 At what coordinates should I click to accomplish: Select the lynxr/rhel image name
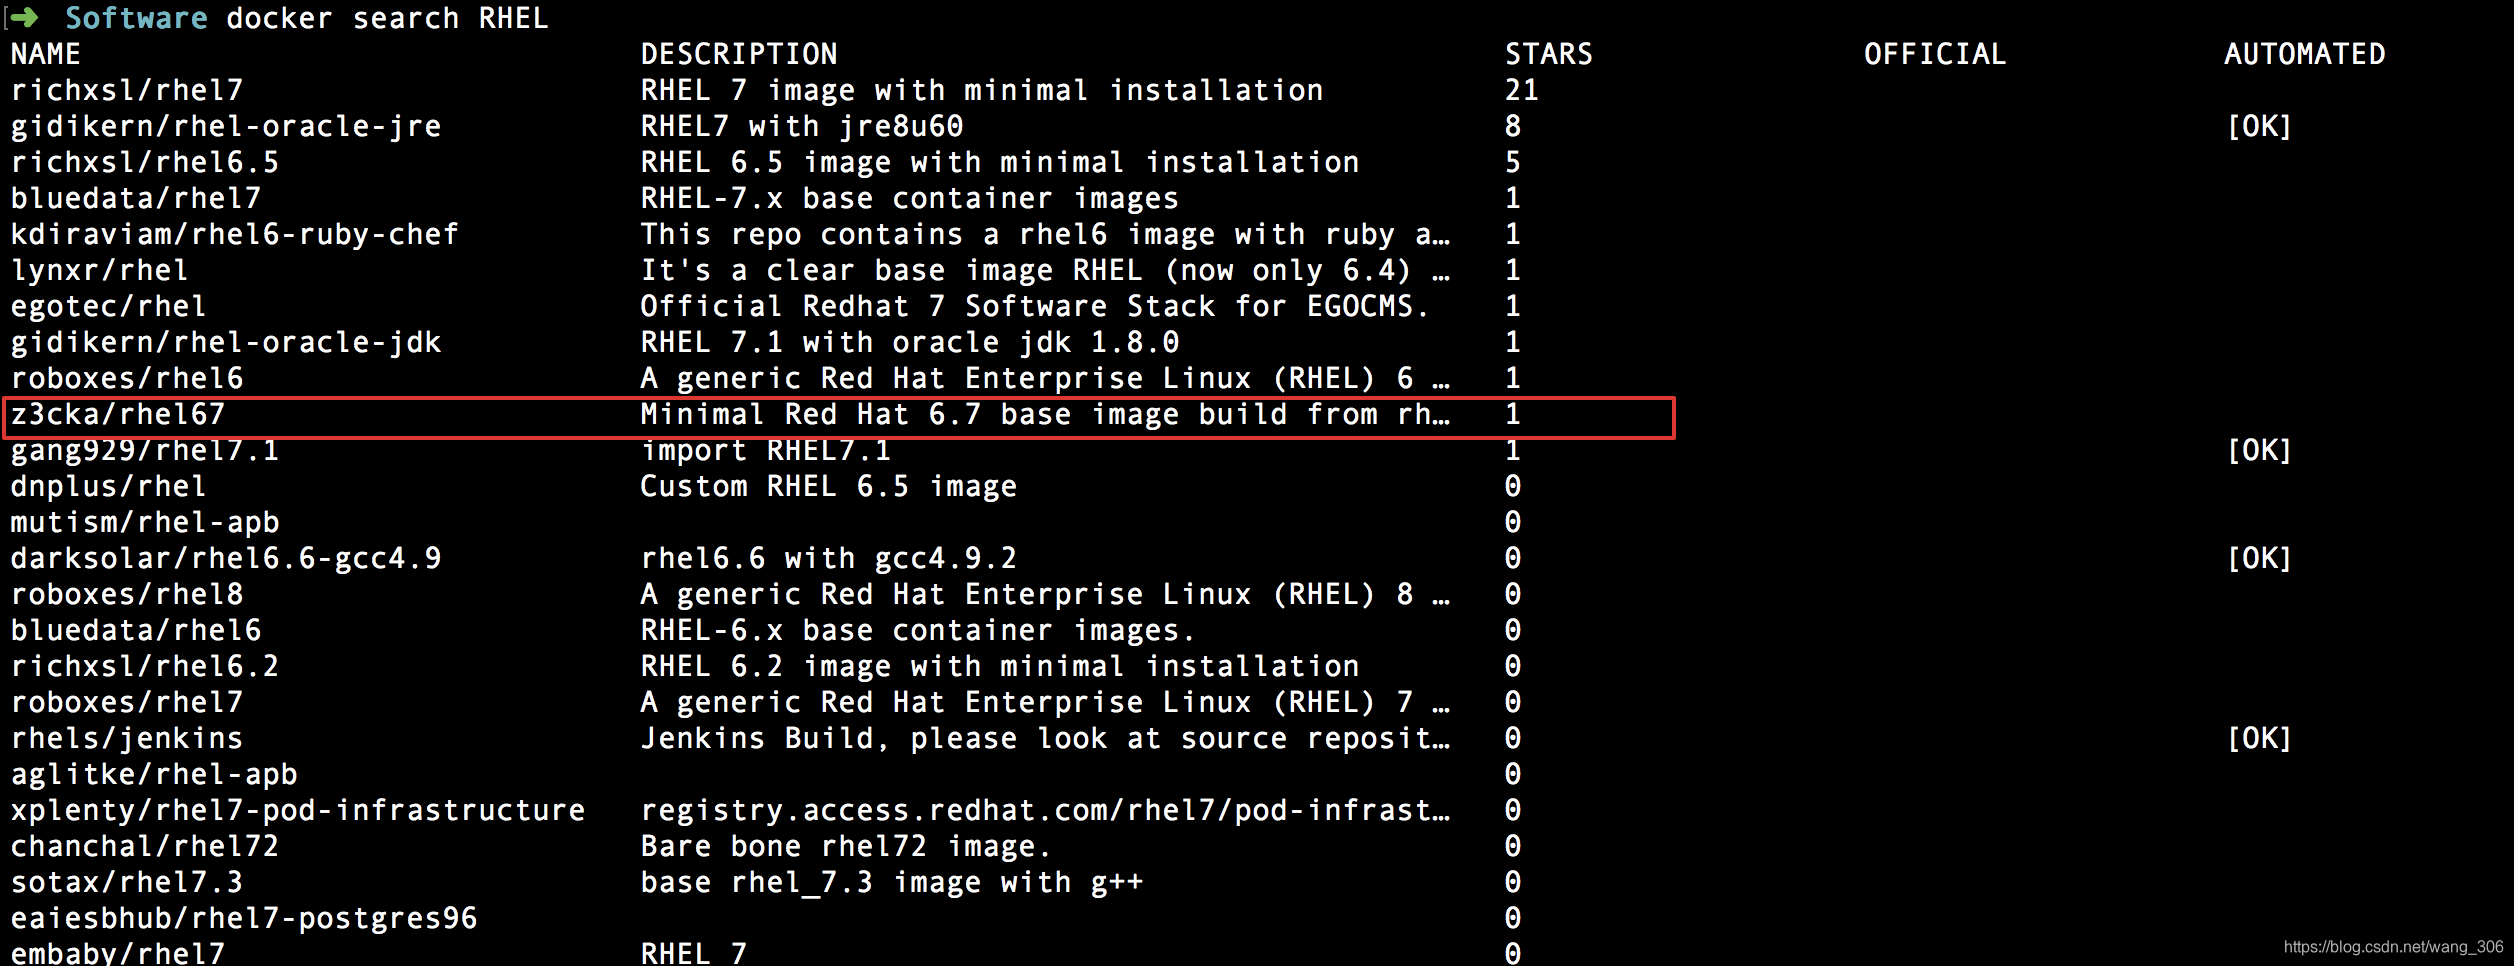[100, 270]
